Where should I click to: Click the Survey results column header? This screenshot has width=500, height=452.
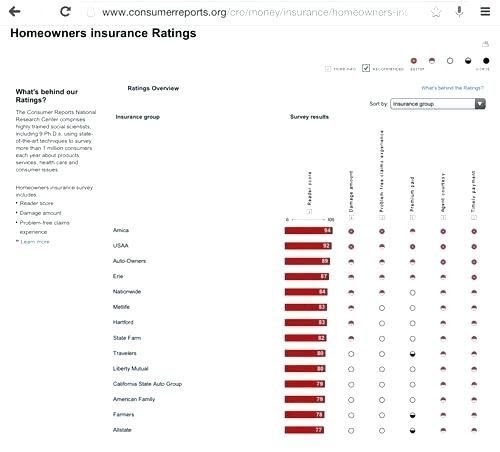click(x=309, y=117)
